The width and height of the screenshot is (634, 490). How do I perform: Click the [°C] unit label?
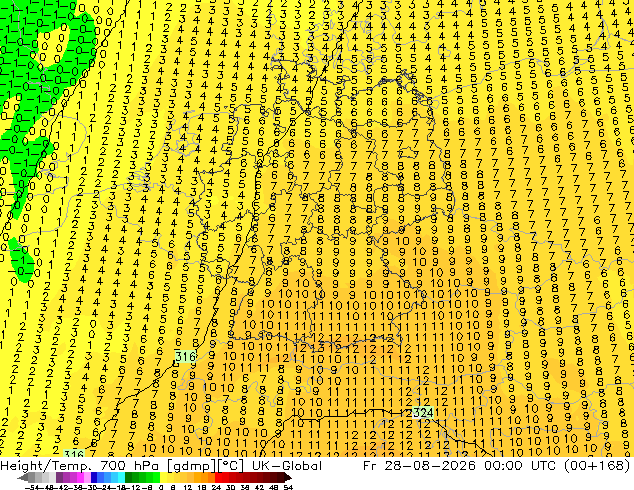(231, 466)
